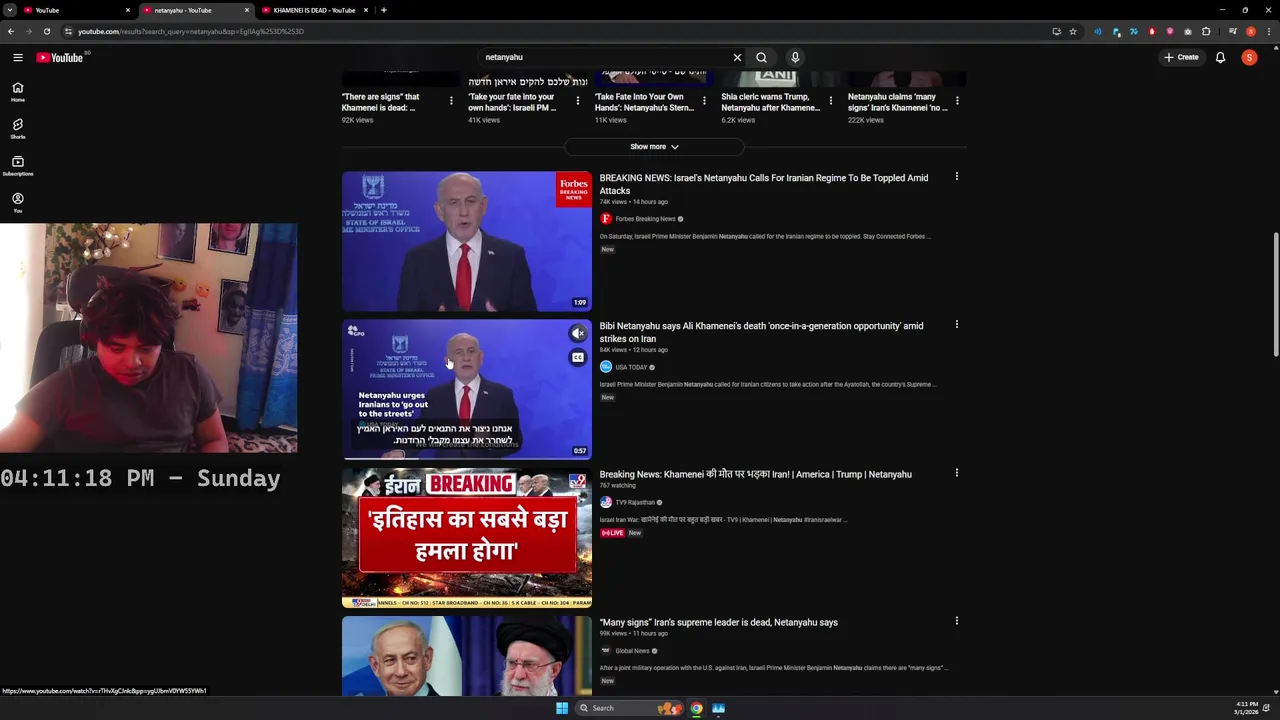1280x720 pixels.
Task: Click the YouTube netanyahu search field
Action: [x=605, y=58]
